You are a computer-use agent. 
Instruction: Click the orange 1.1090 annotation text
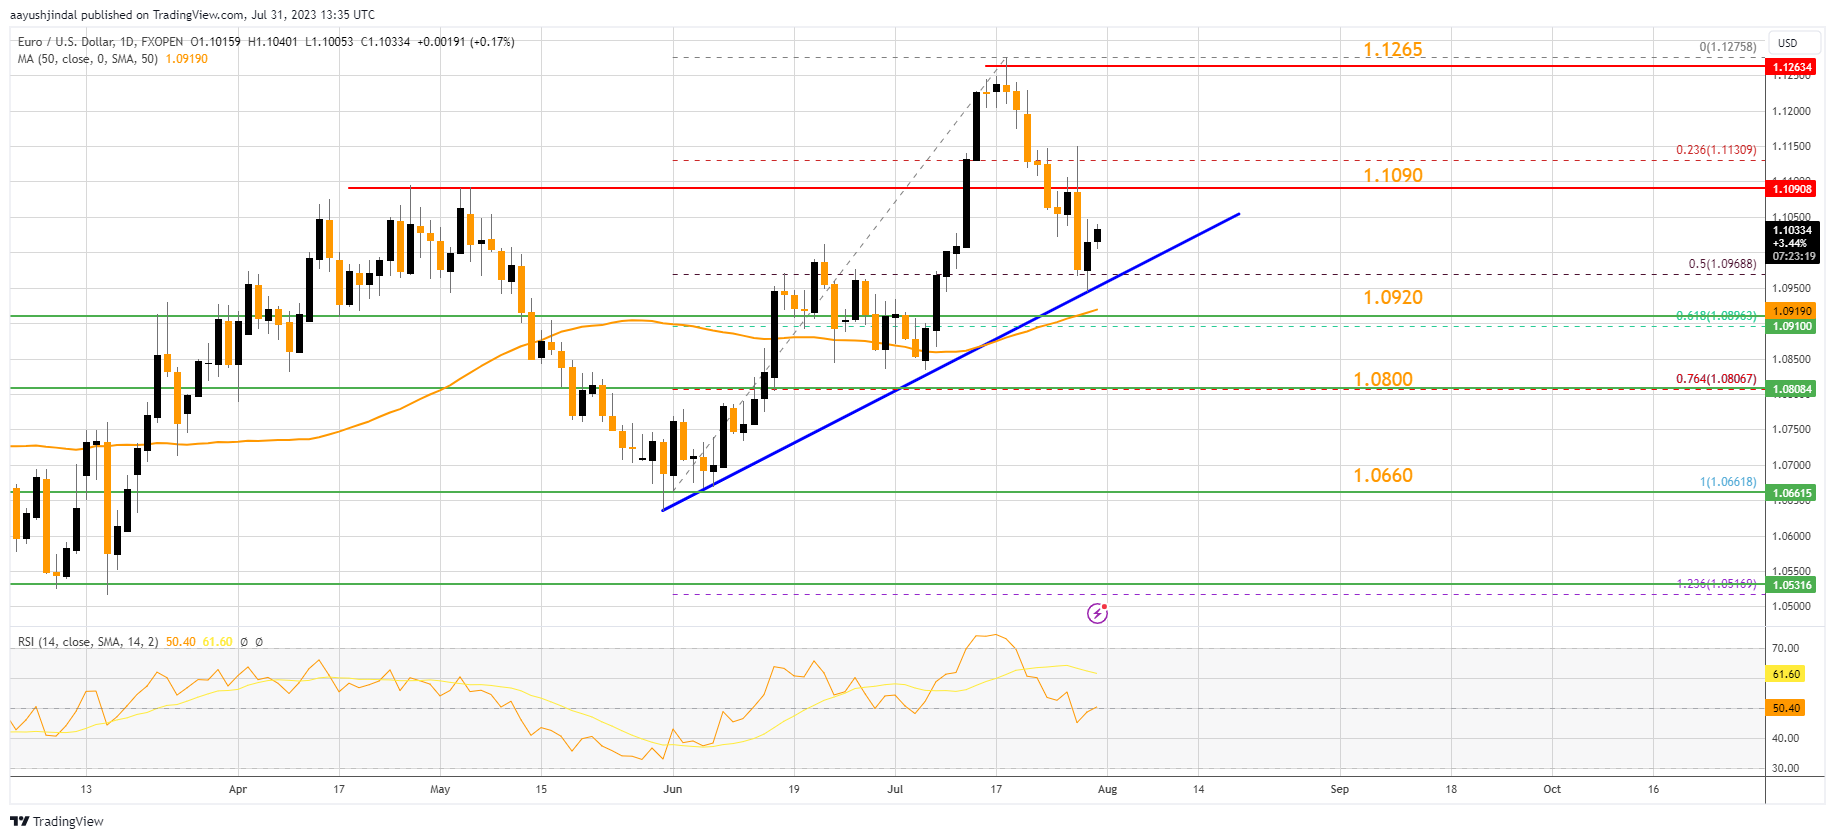pos(1393,175)
